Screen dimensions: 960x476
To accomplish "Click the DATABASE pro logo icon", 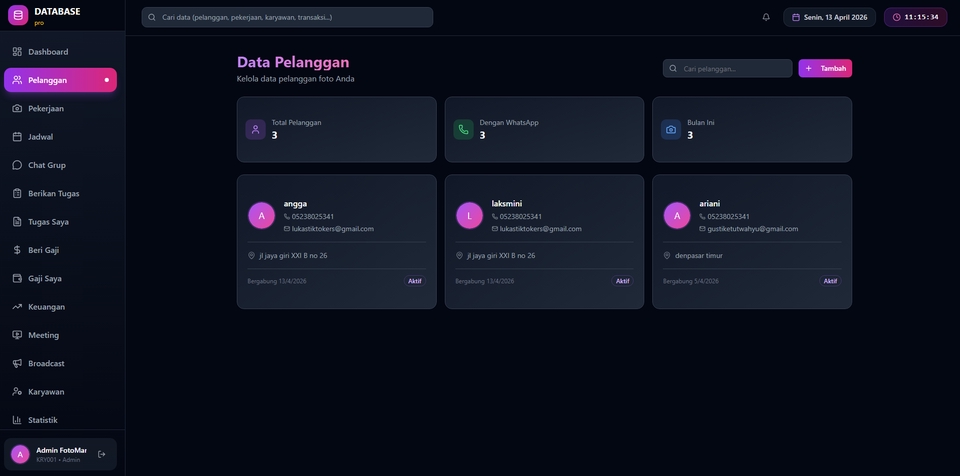I will click(x=18, y=15).
